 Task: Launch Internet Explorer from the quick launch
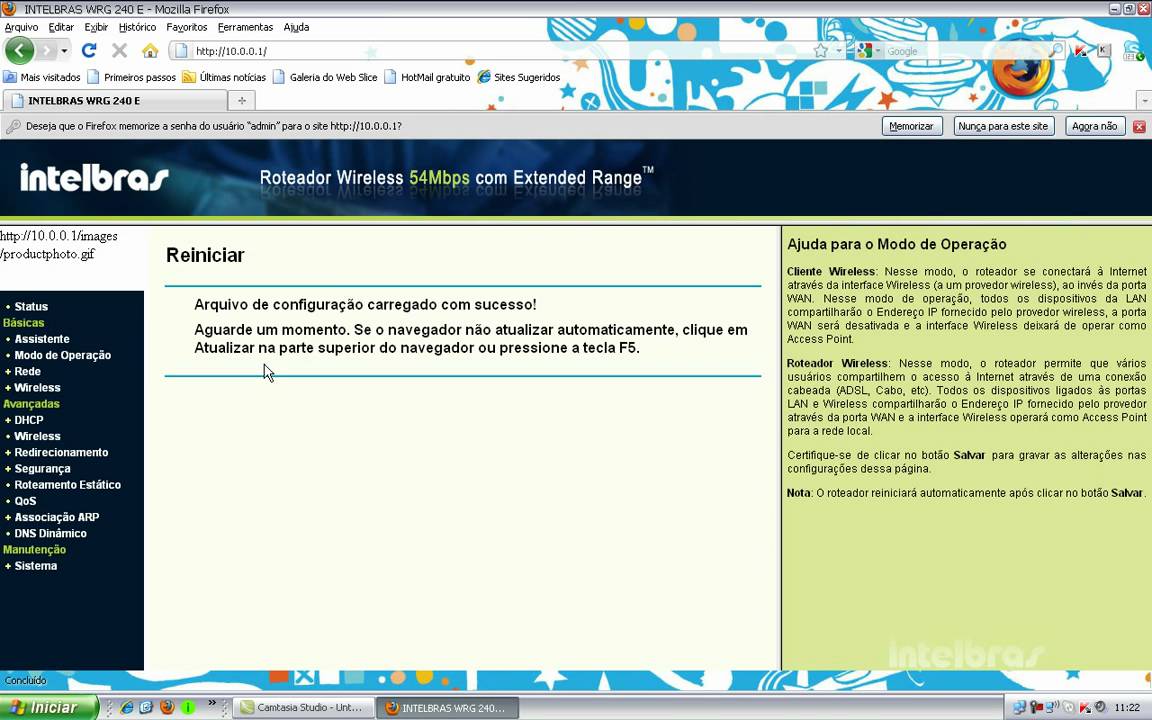pos(126,708)
